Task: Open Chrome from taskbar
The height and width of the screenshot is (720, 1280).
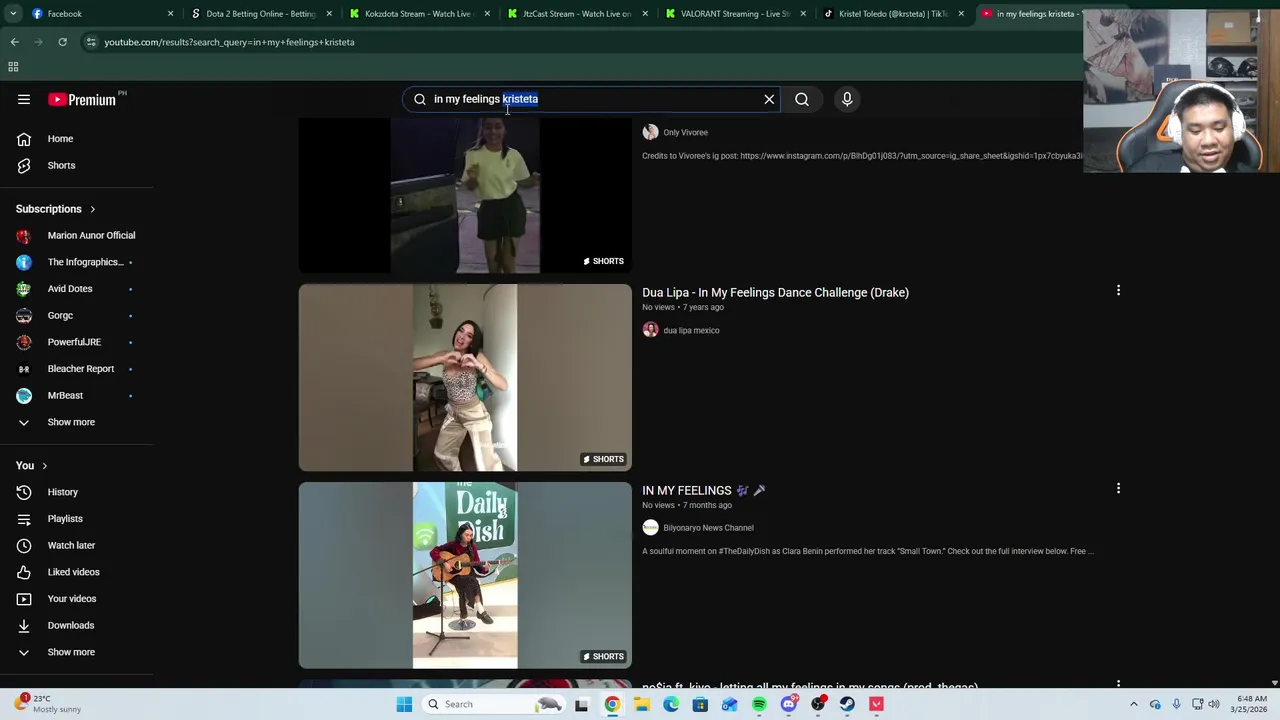Action: pos(612,704)
